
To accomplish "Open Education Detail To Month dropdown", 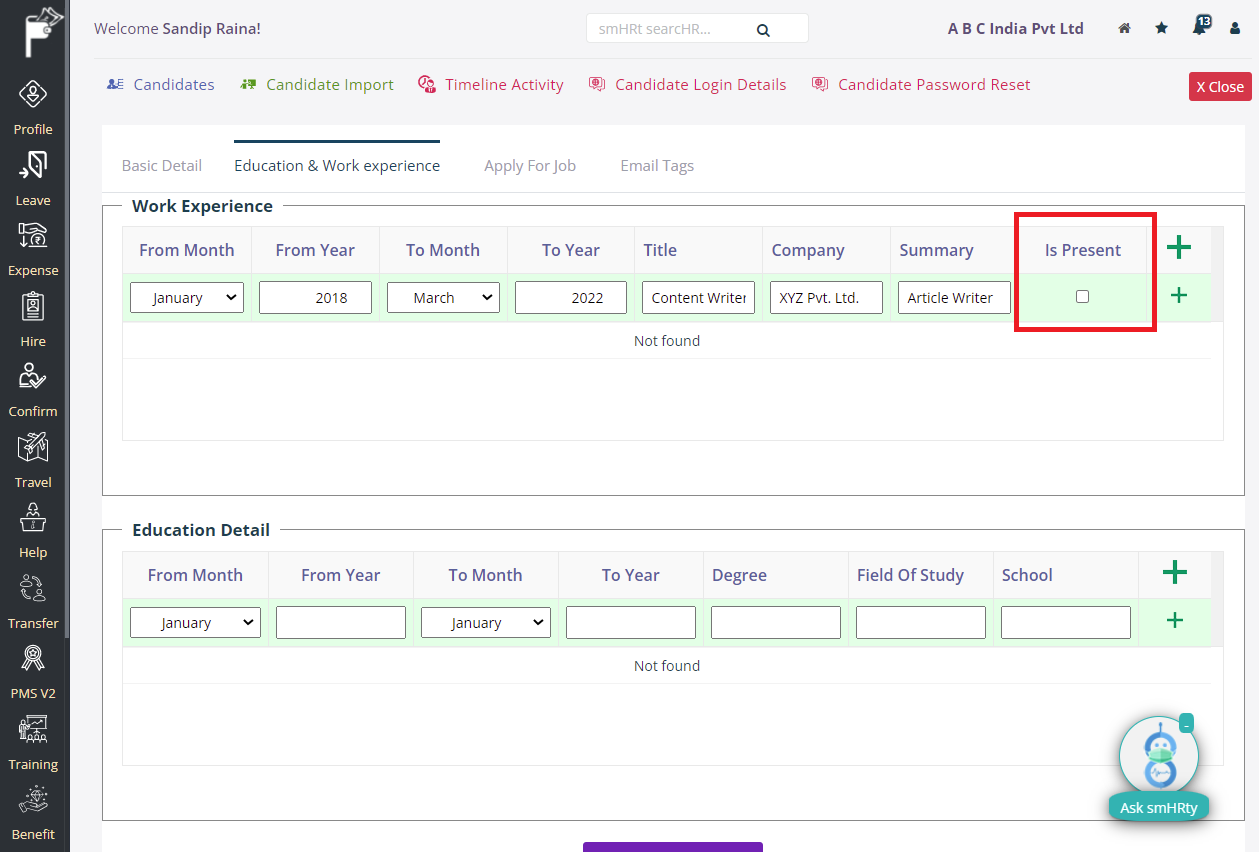I will [x=485, y=622].
